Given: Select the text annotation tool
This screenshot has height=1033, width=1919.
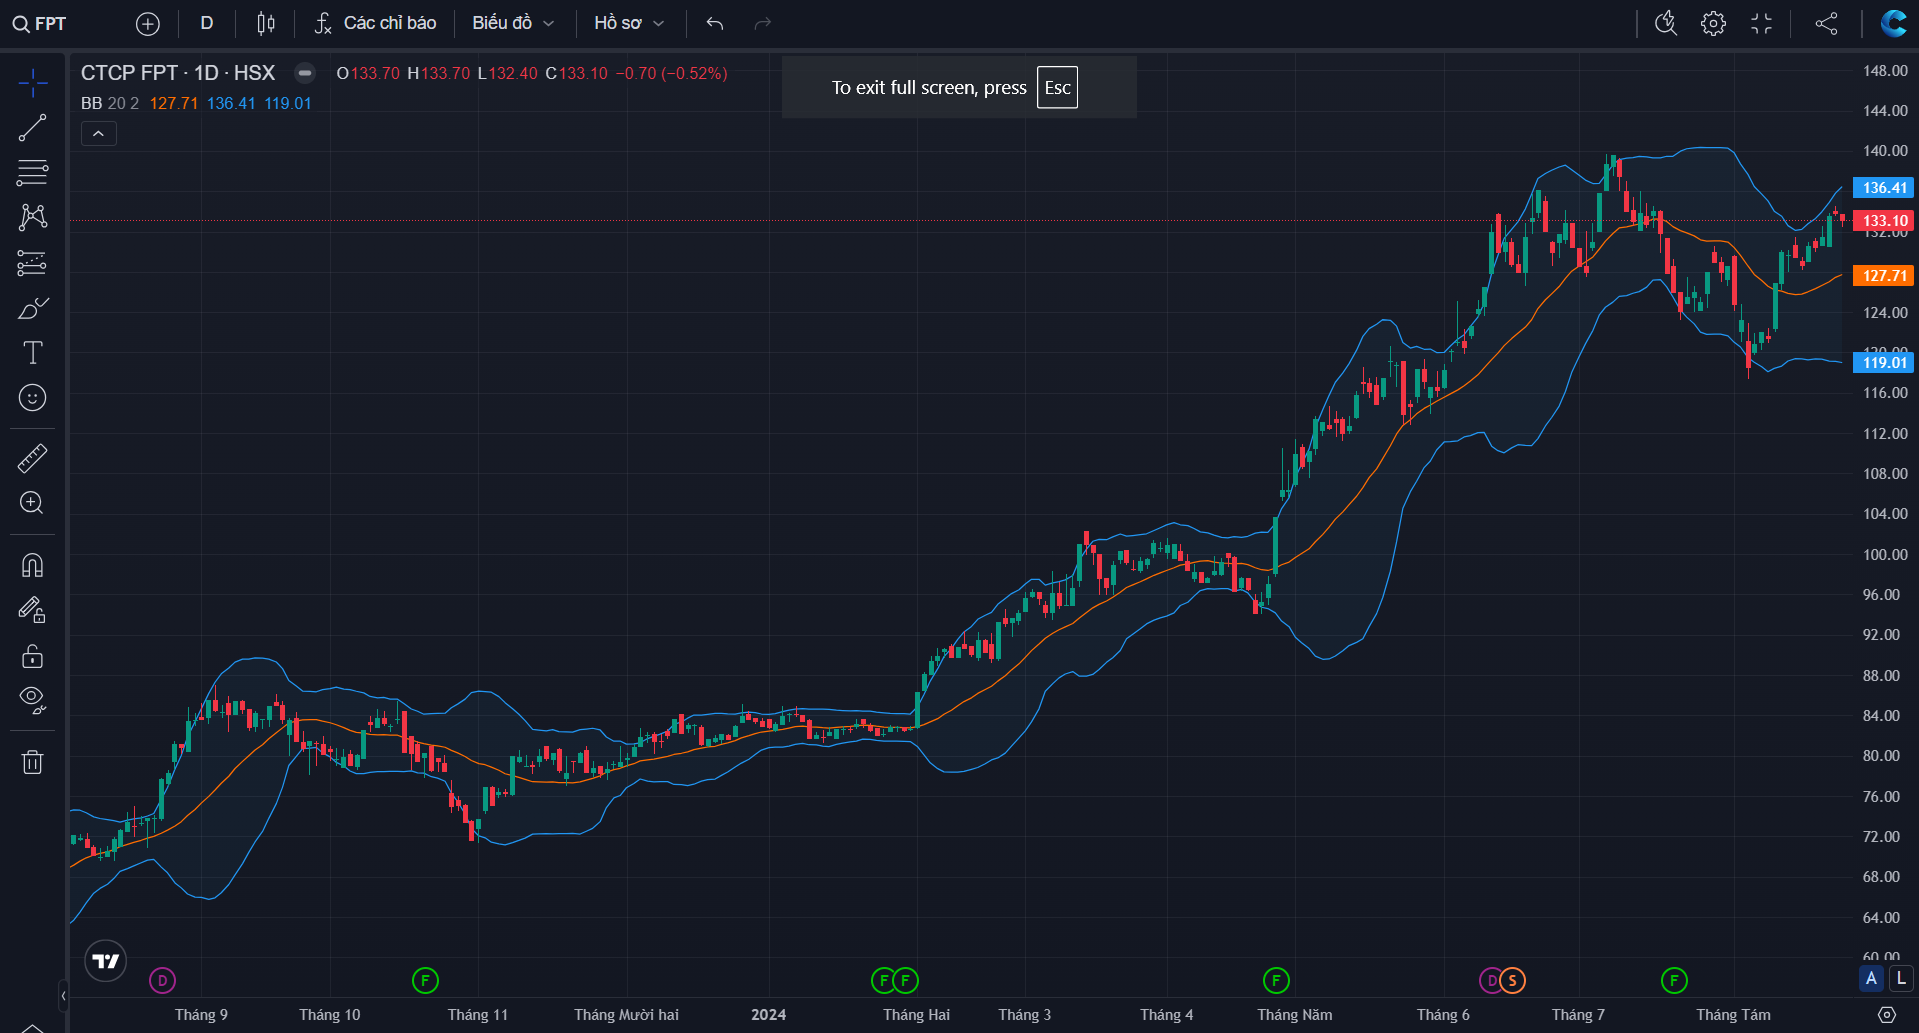Looking at the screenshot, I should pyautogui.click(x=32, y=353).
